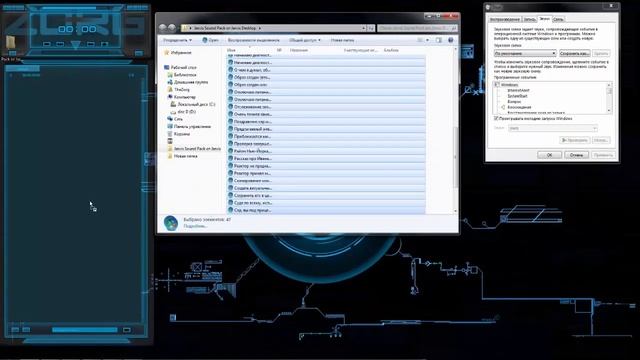Click the Open button in the Explorer toolbar
The width and height of the screenshot is (640, 360).
coord(210,40)
